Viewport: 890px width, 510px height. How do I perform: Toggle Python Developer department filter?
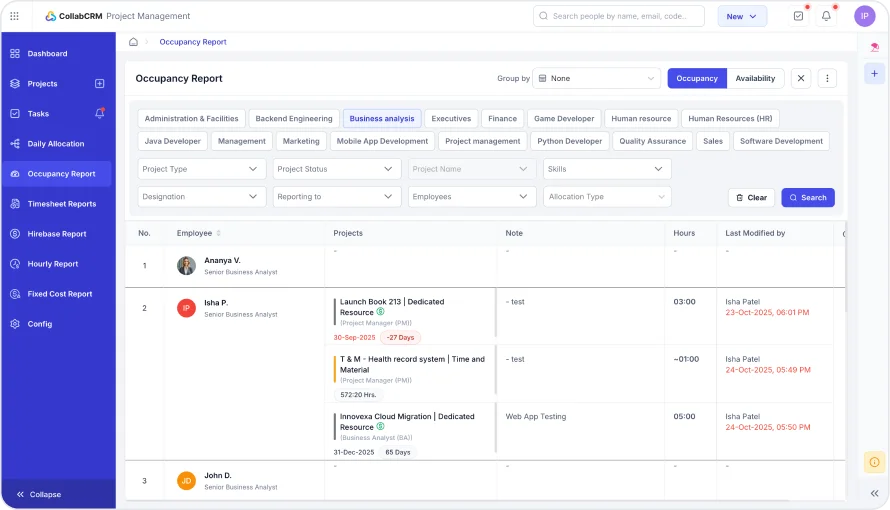coord(569,141)
